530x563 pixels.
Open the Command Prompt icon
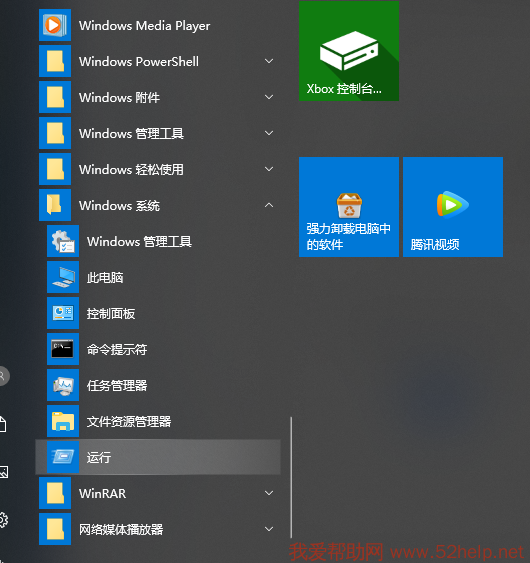tap(63, 349)
